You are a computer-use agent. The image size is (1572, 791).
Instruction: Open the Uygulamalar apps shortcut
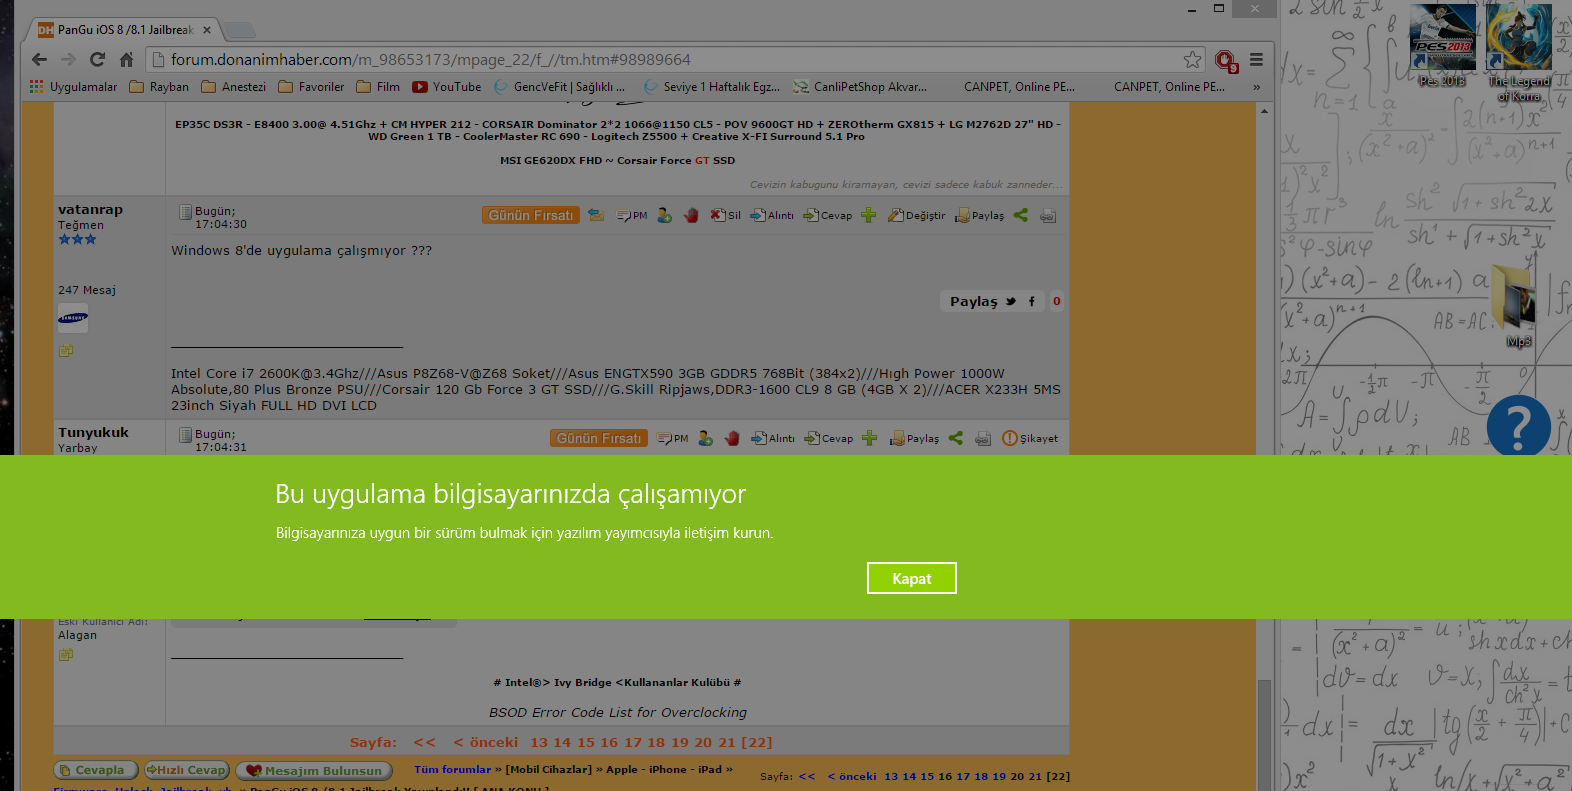[73, 87]
